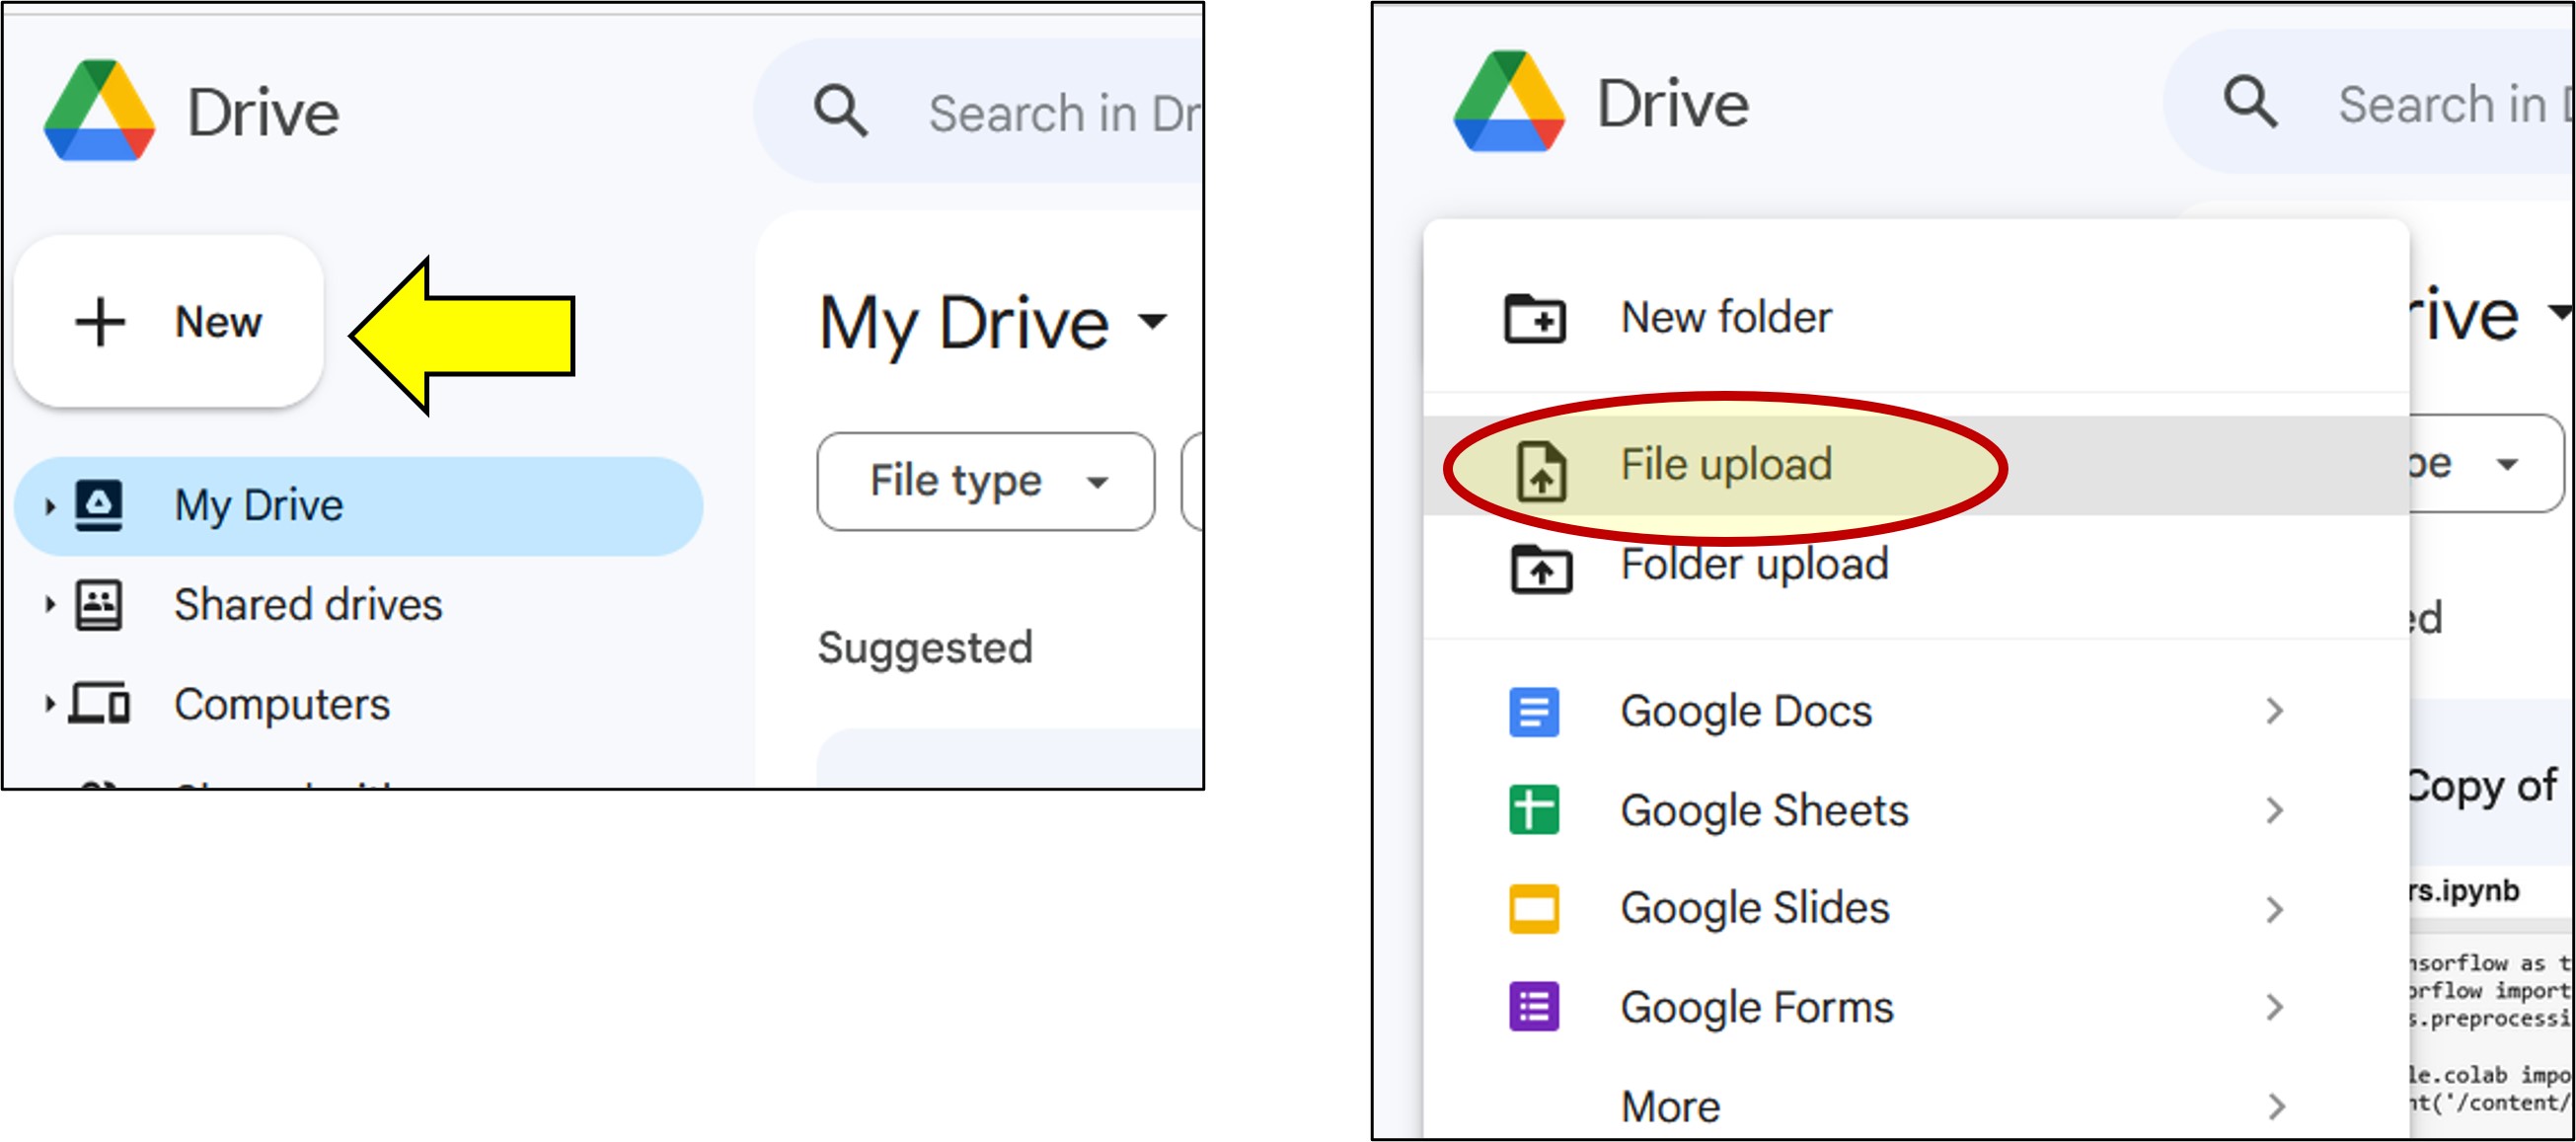Expand the More submenu arrow
The image size is (2576, 1142).
click(x=2276, y=1106)
